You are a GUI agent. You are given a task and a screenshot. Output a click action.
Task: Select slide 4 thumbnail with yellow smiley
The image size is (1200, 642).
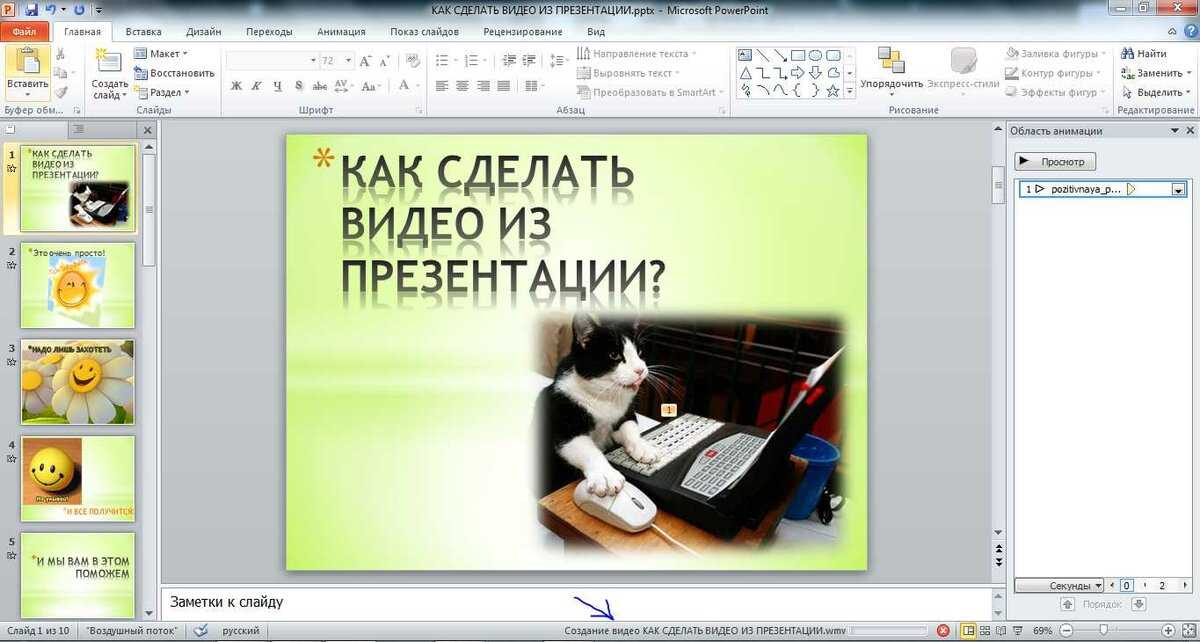click(77, 478)
